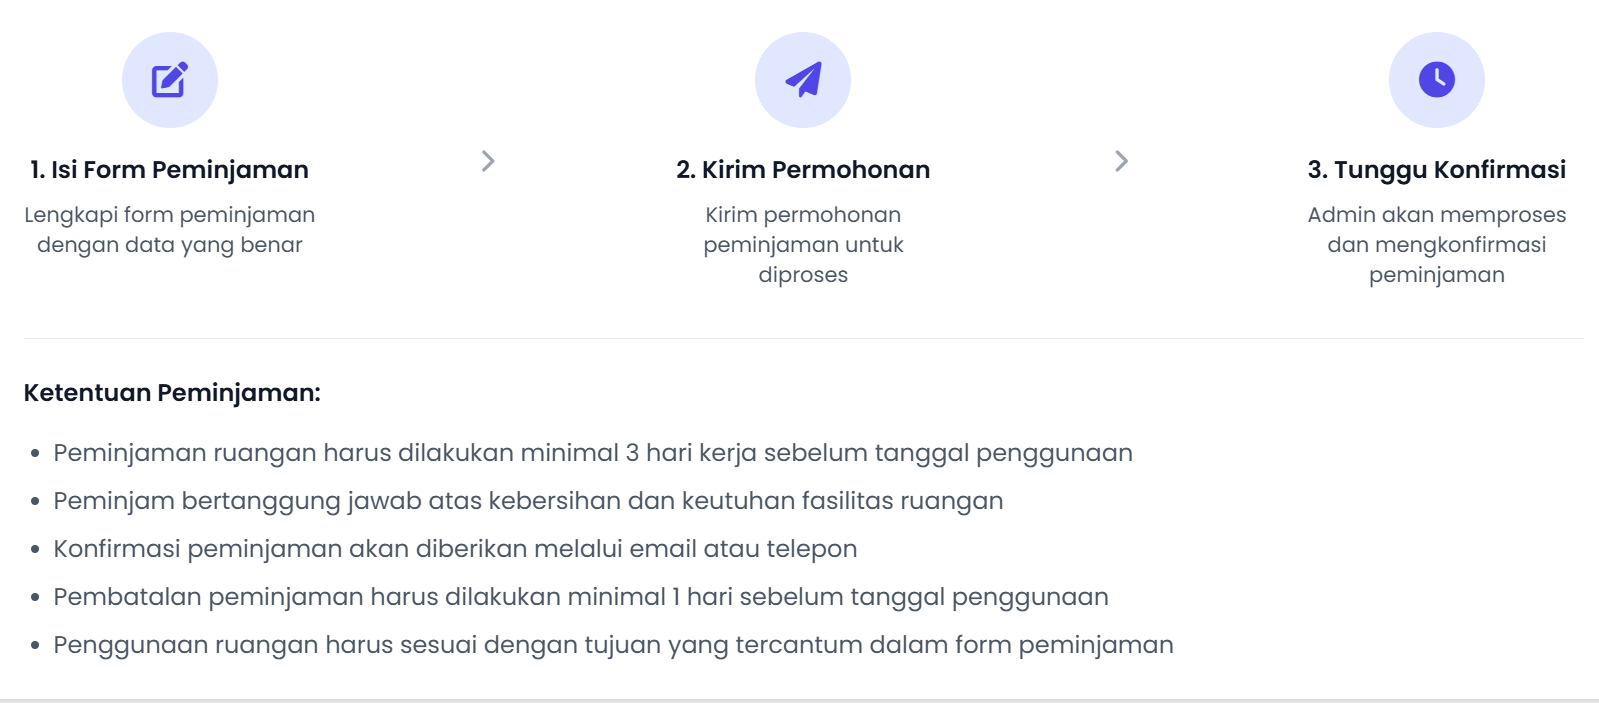Click the edit form pencil icon
Screen dimensions: 1599x703
click(x=170, y=80)
